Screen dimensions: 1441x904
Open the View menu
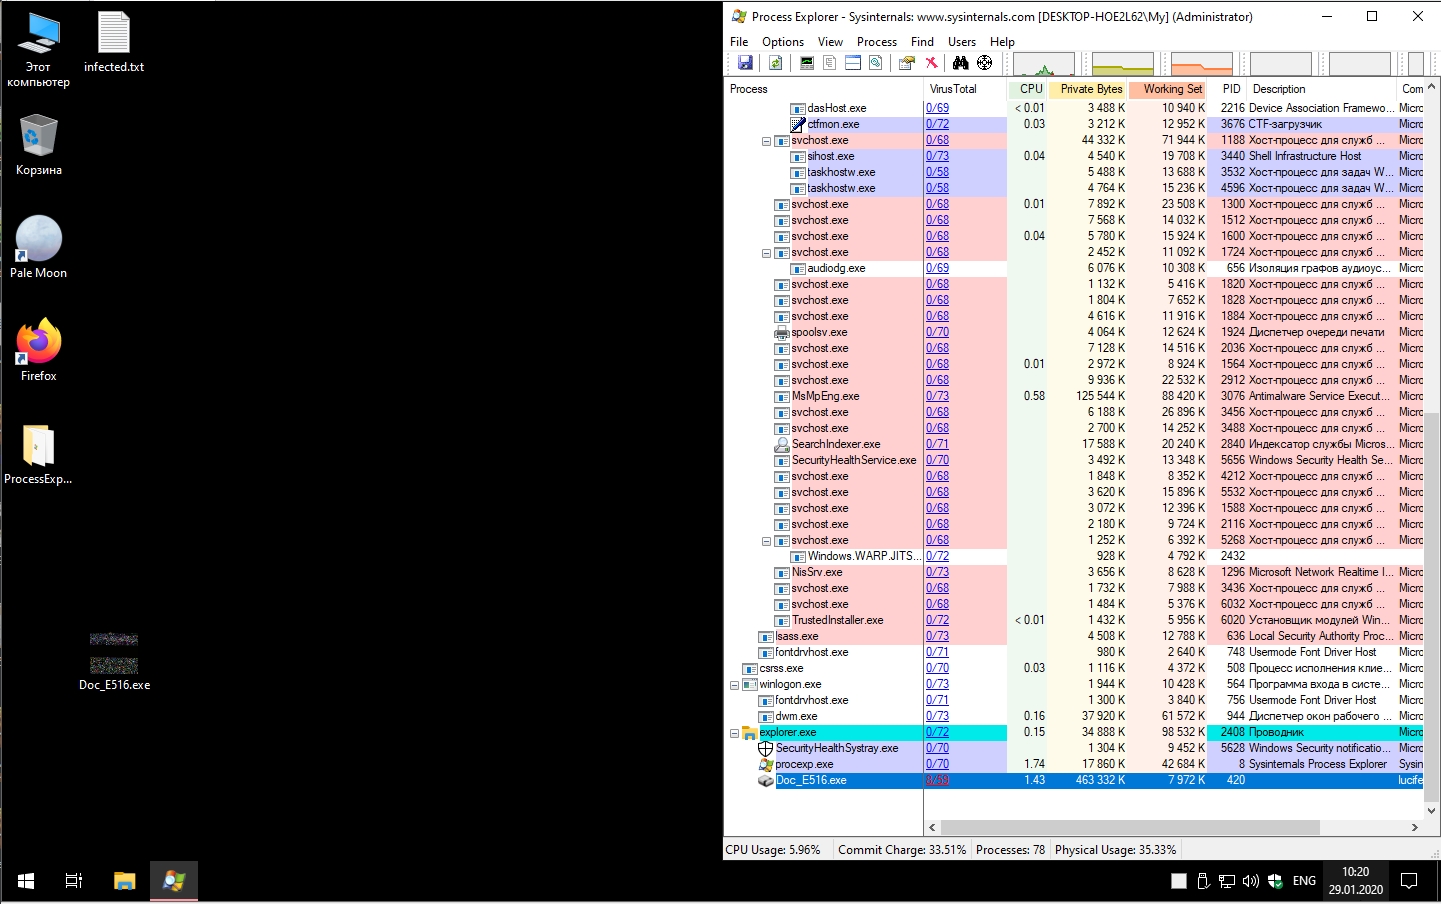coord(830,42)
